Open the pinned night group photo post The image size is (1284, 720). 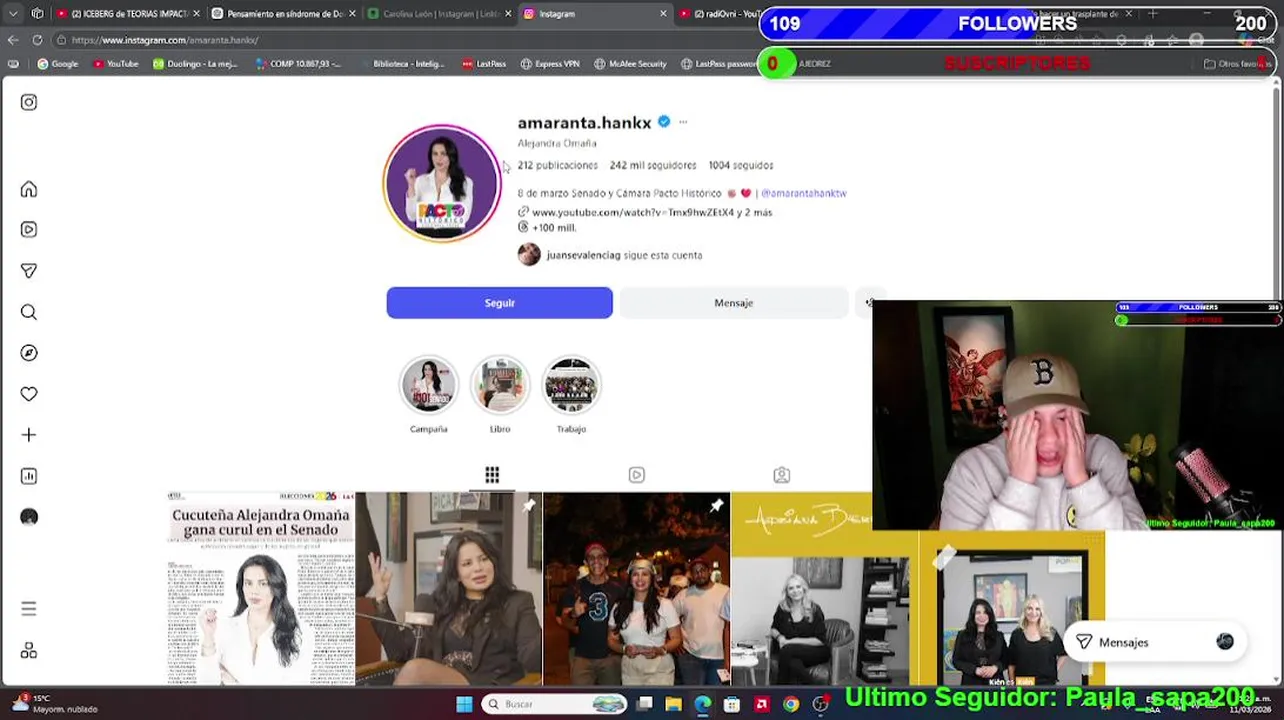(x=636, y=589)
